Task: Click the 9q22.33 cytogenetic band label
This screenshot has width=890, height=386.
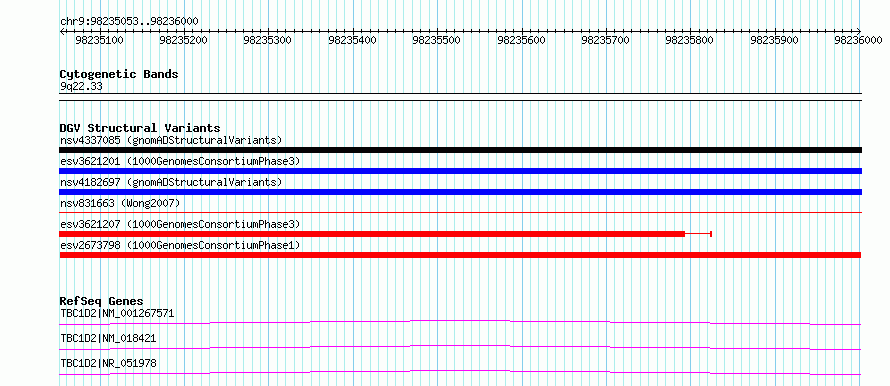Action: click(x=81, y=86)
